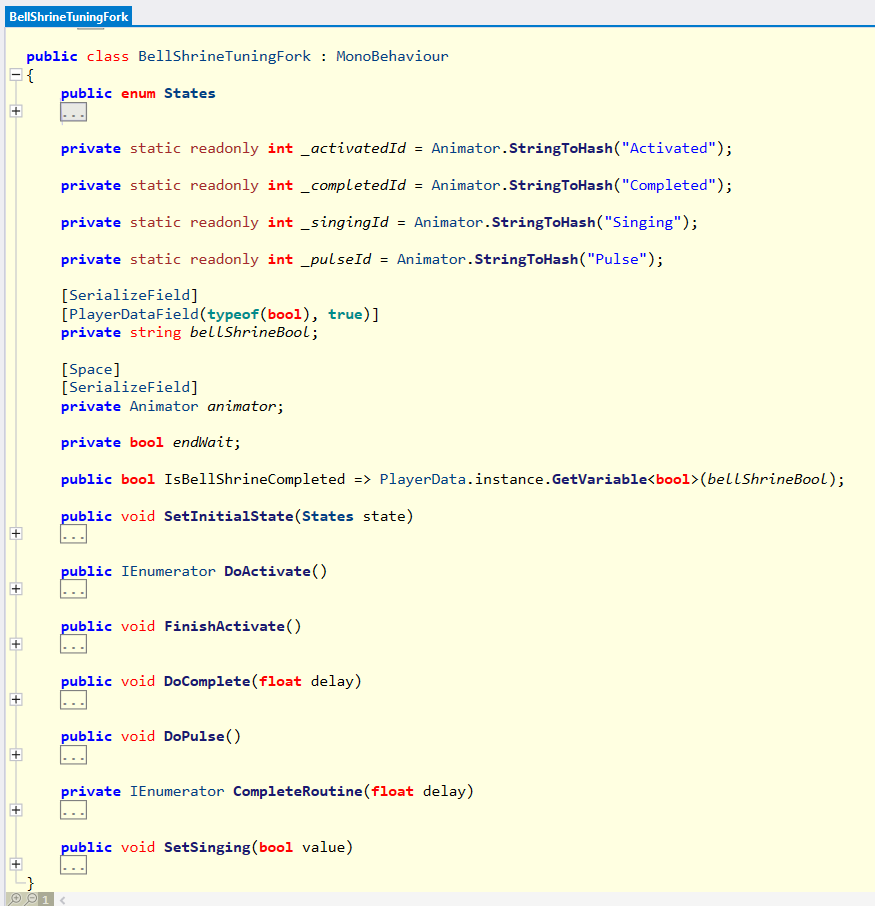Click the ellipsis box under SetSinging

click(x=73, y=865)
